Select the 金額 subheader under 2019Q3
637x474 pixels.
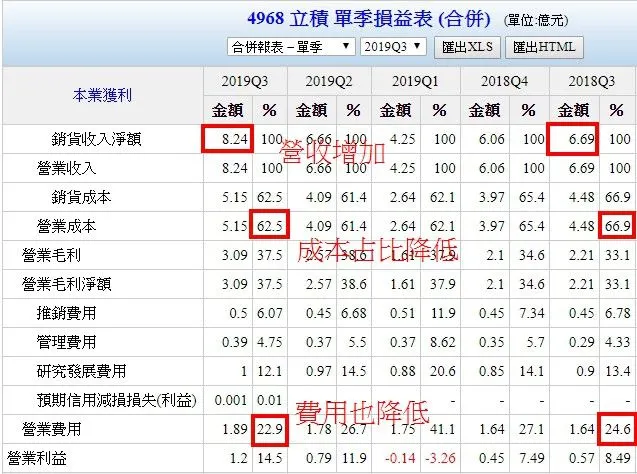coord(228,110)
